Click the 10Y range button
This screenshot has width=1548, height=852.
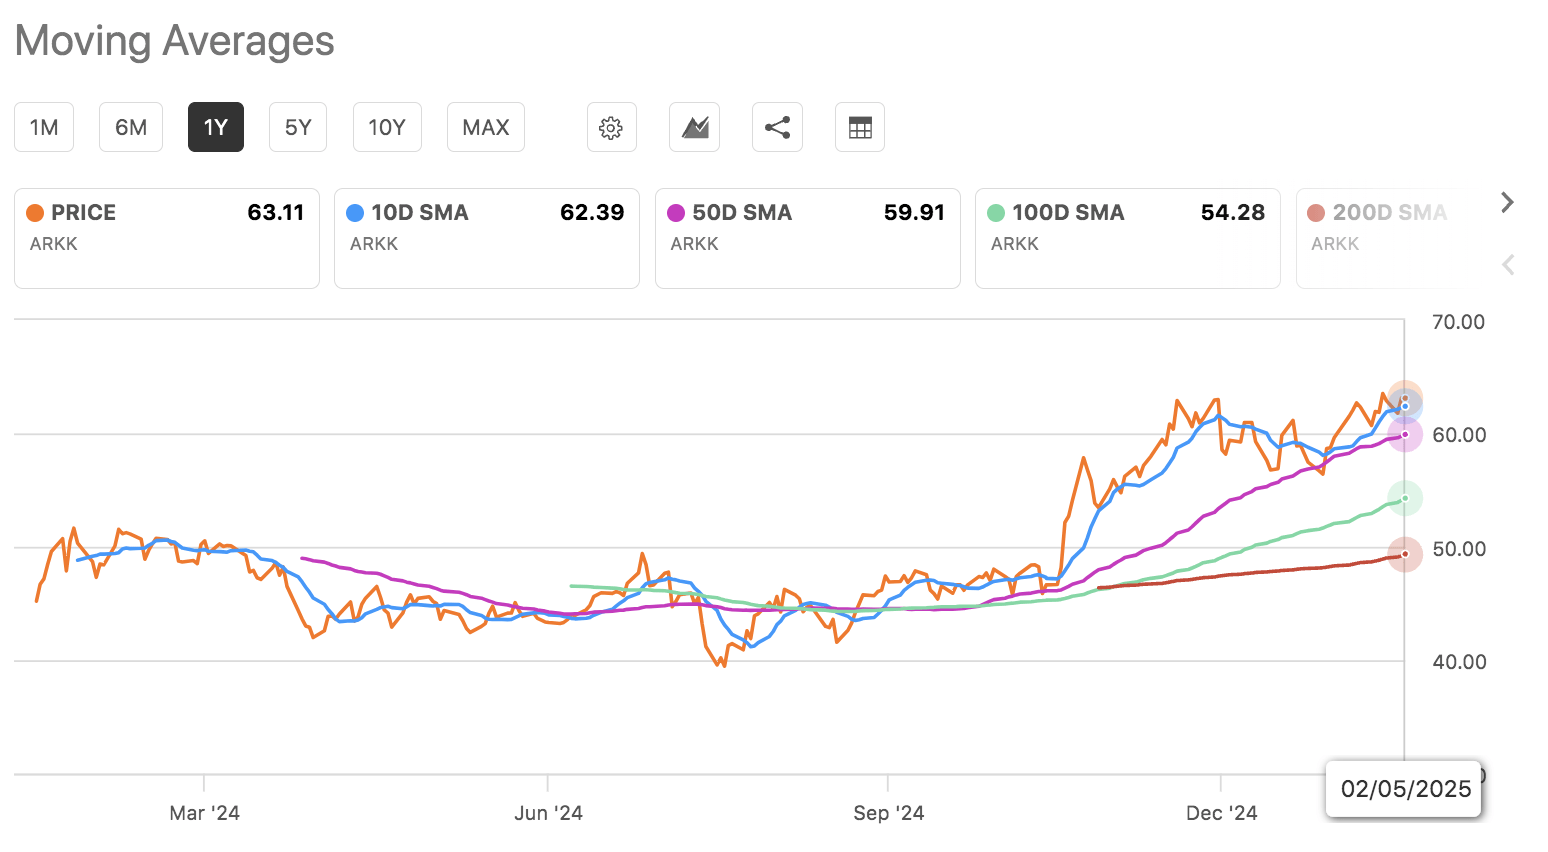coord(387,127)
